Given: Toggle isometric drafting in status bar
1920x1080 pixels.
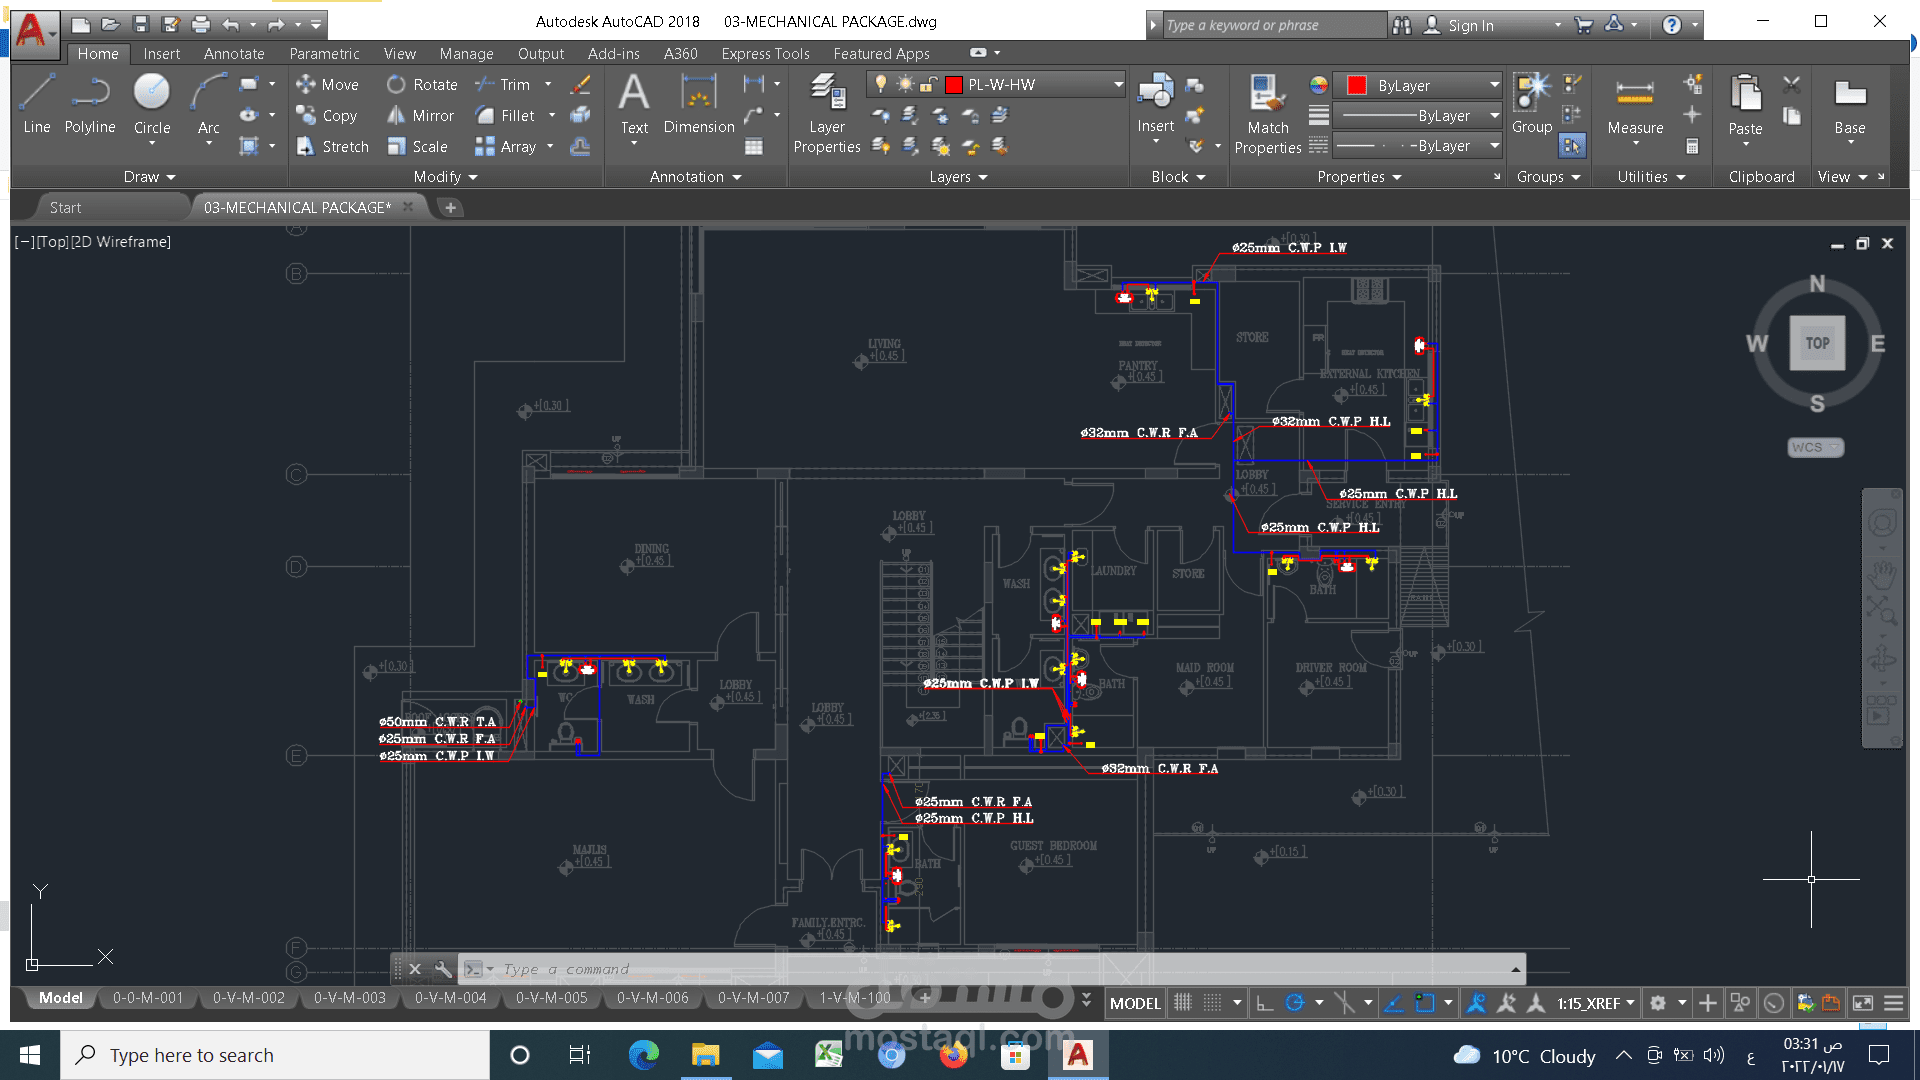Looking at the screenshot, I should pyautogui.click(x=1343, y=1002).
